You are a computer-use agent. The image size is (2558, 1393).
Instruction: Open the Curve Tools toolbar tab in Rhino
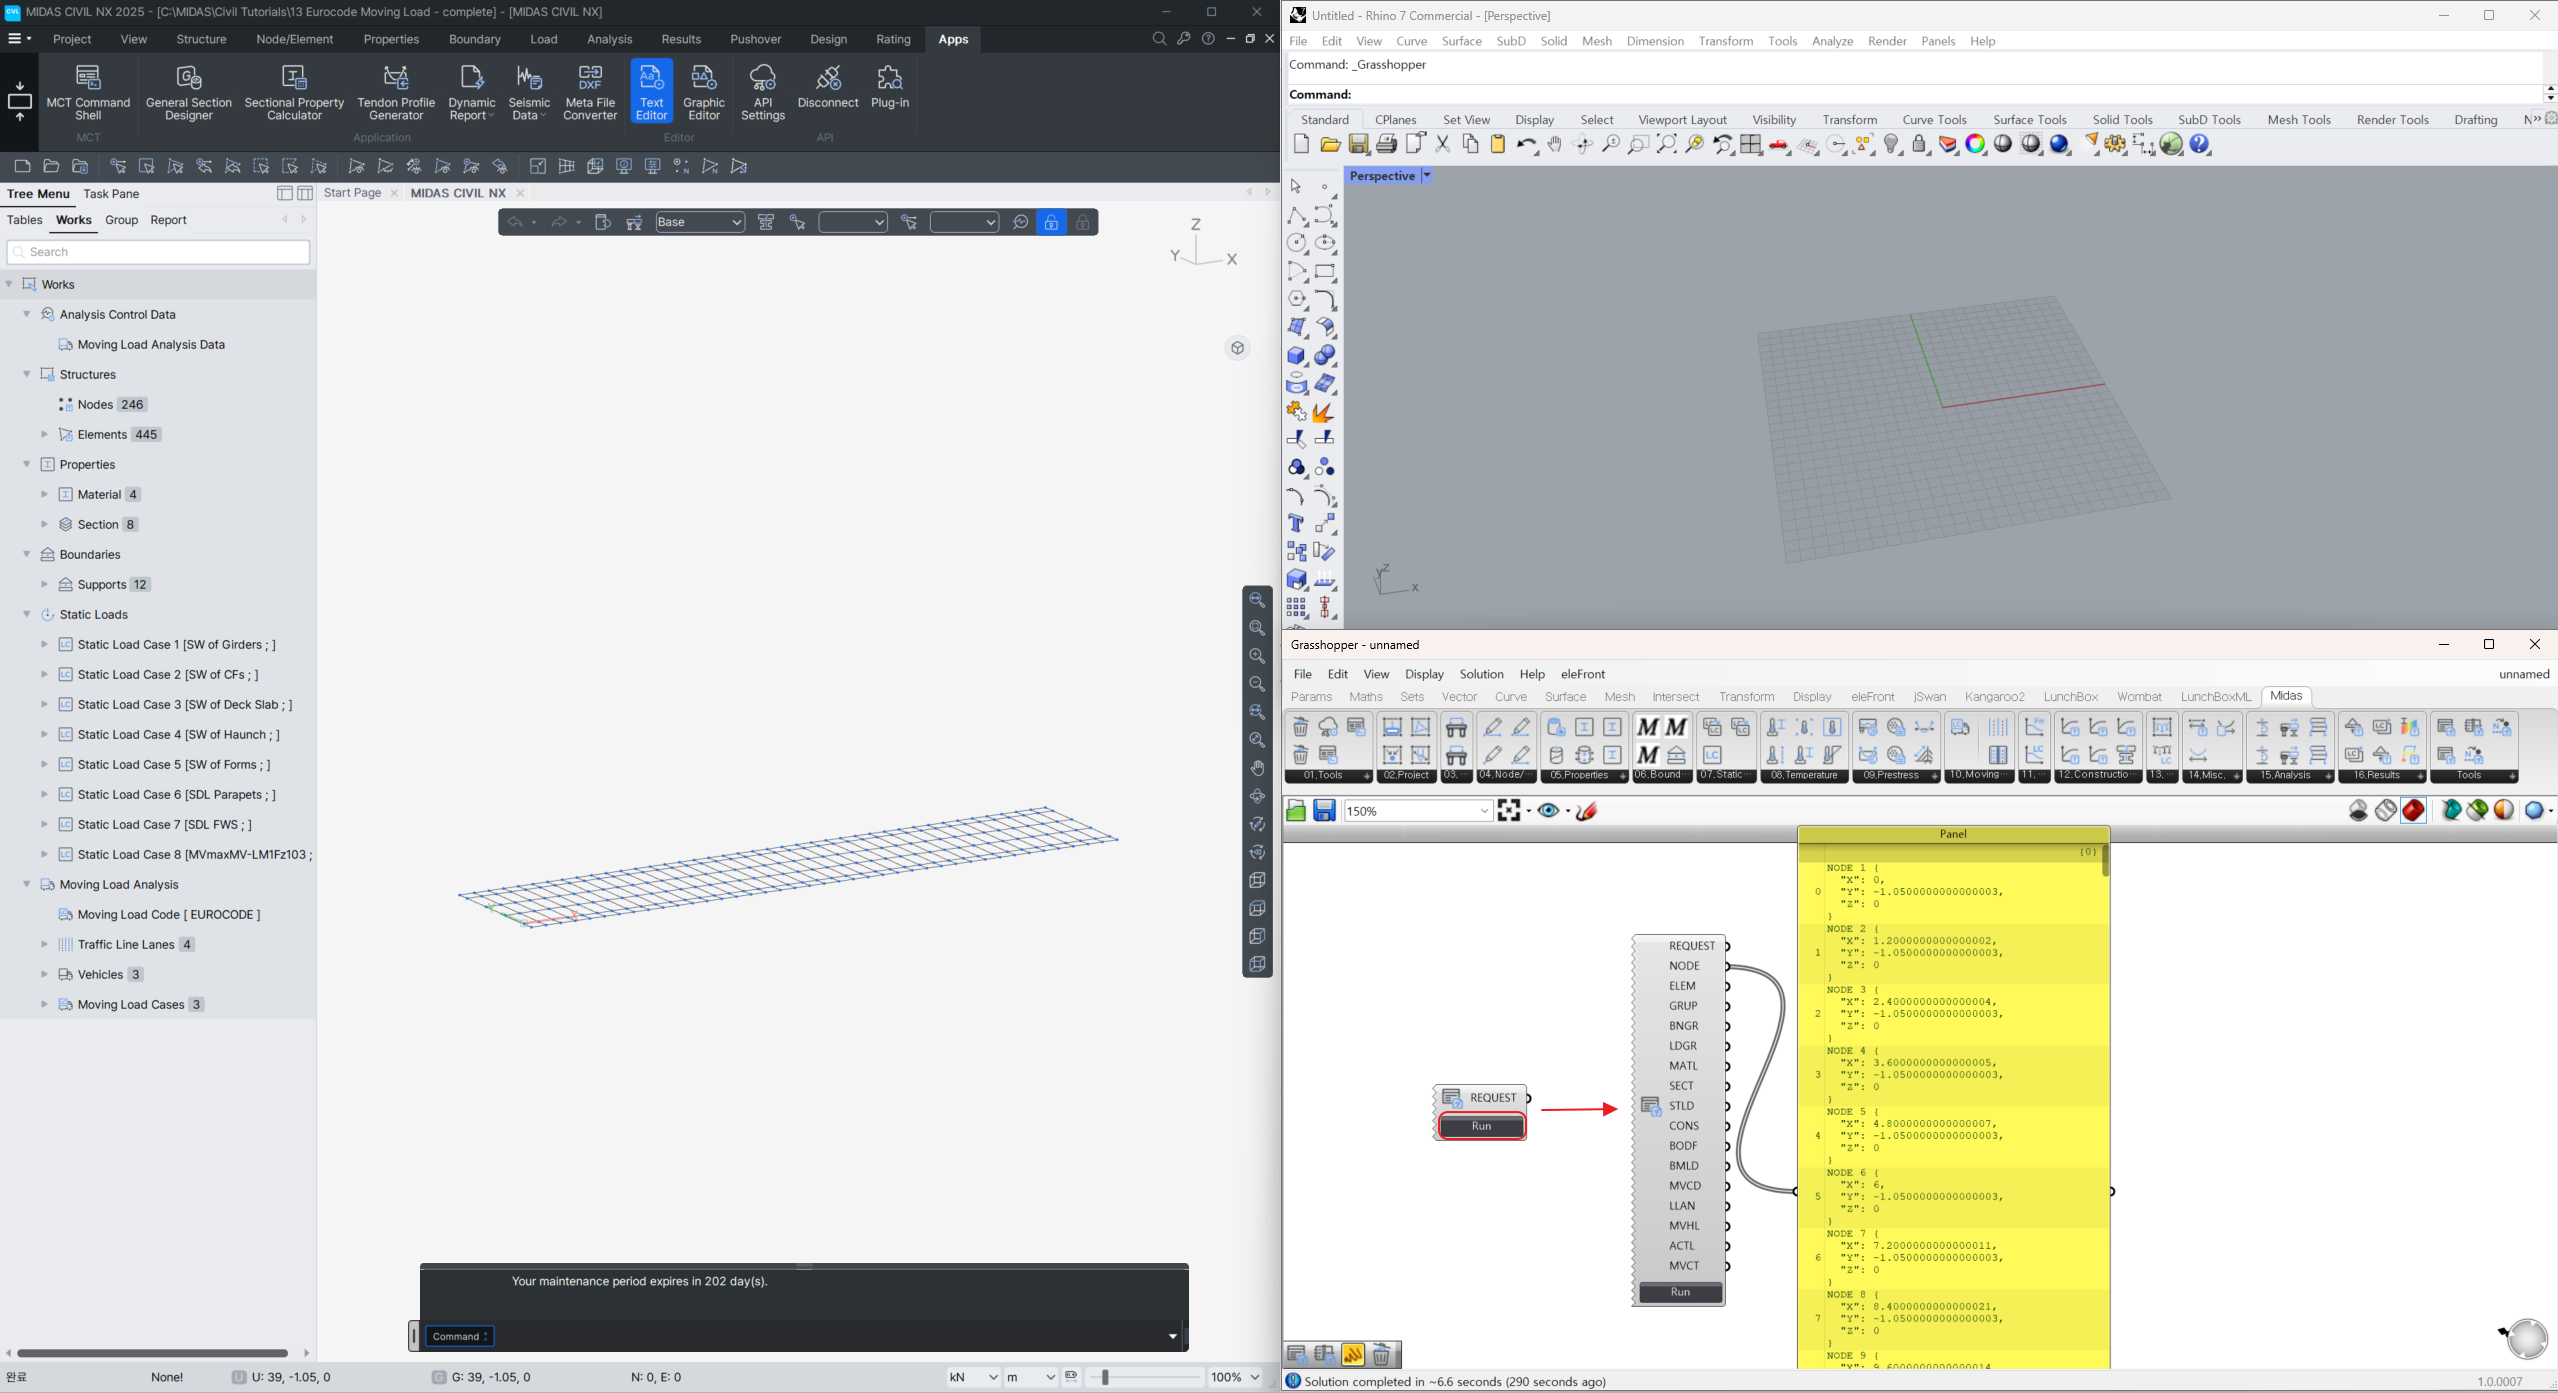coord(1933,119)
